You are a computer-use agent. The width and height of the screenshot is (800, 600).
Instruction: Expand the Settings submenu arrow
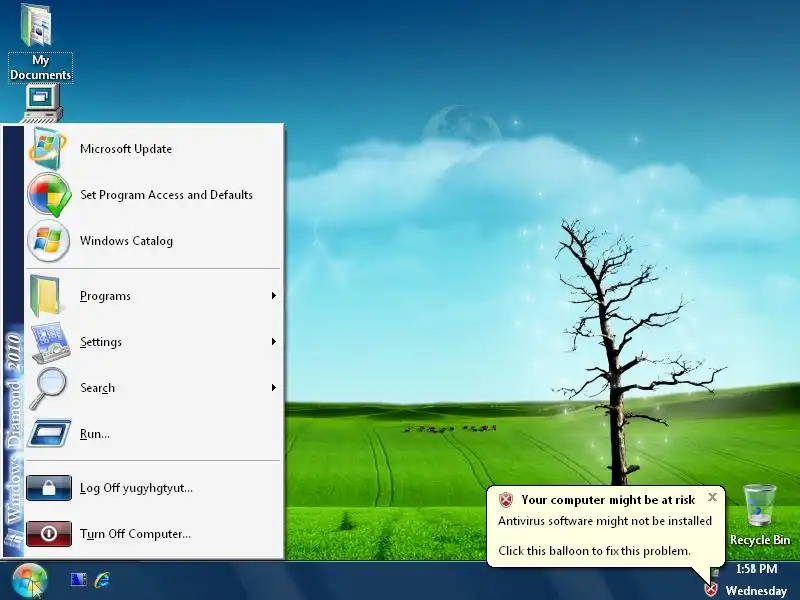pyautogui.click(x=273, y=341)
